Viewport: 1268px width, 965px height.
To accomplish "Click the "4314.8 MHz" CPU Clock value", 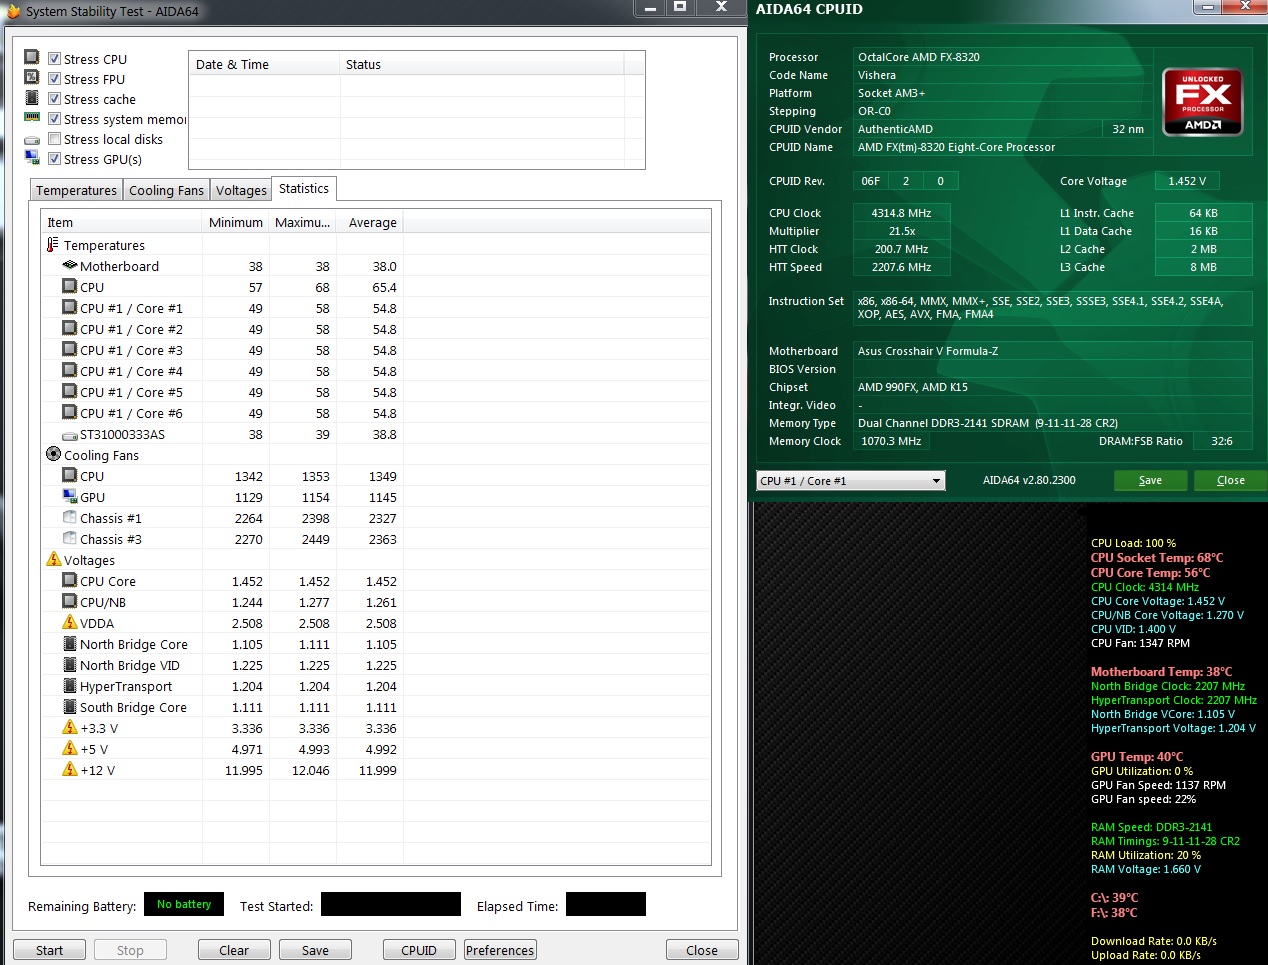I will [x=901, y=213].
